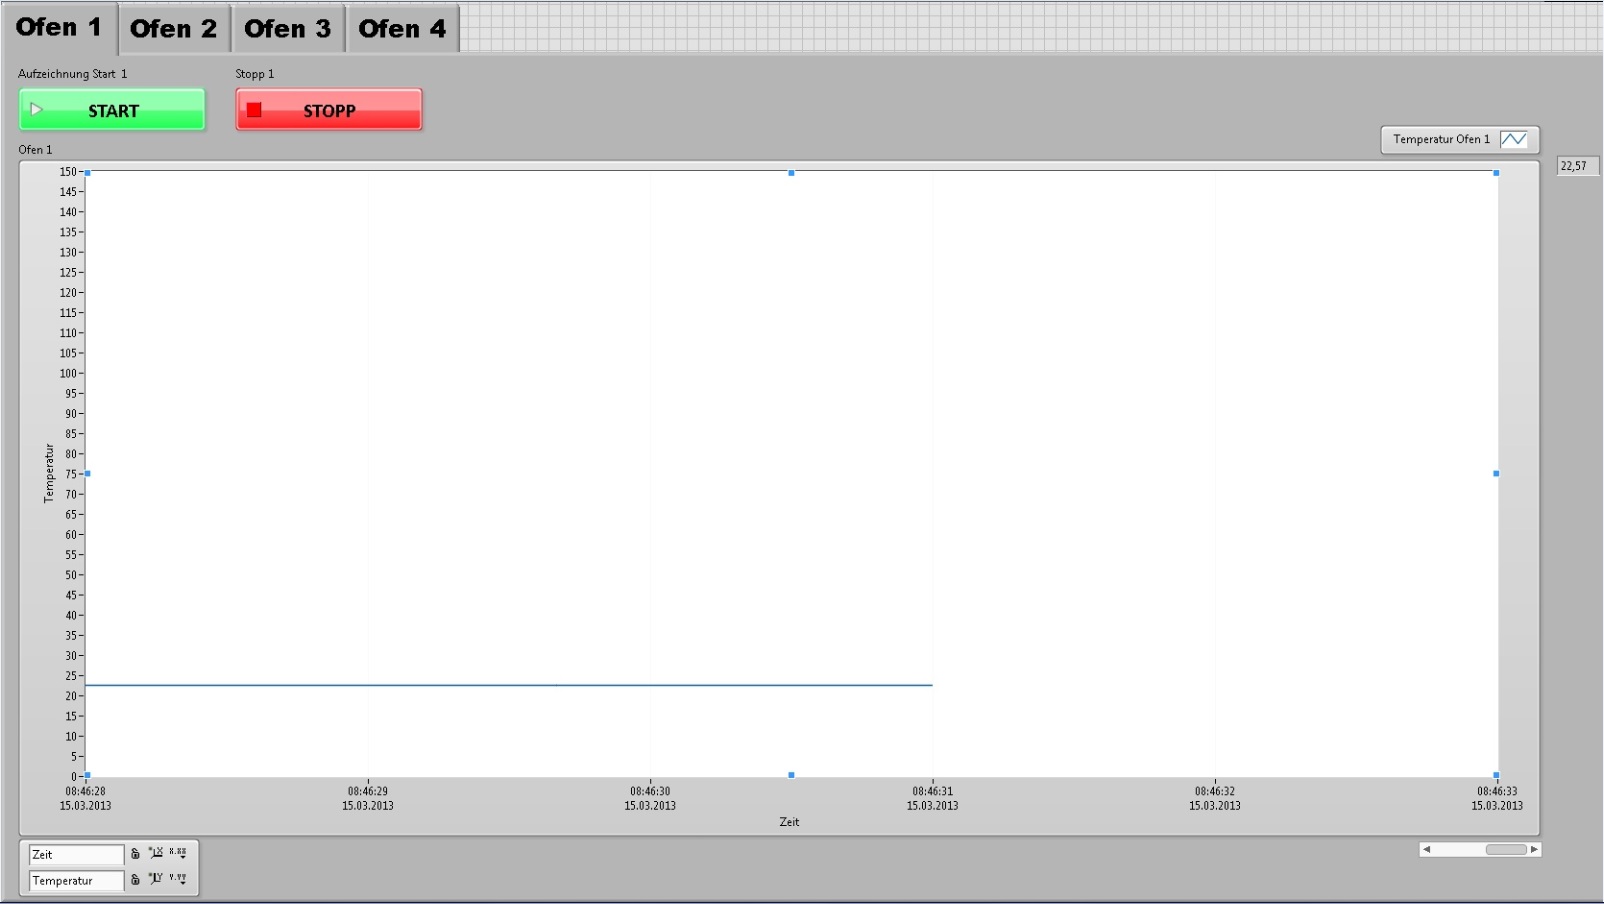Viewport: 1604px width, 904px height.
Task: Click the vertical Temperatur y-axis title
Action: (x=49, y=473)
